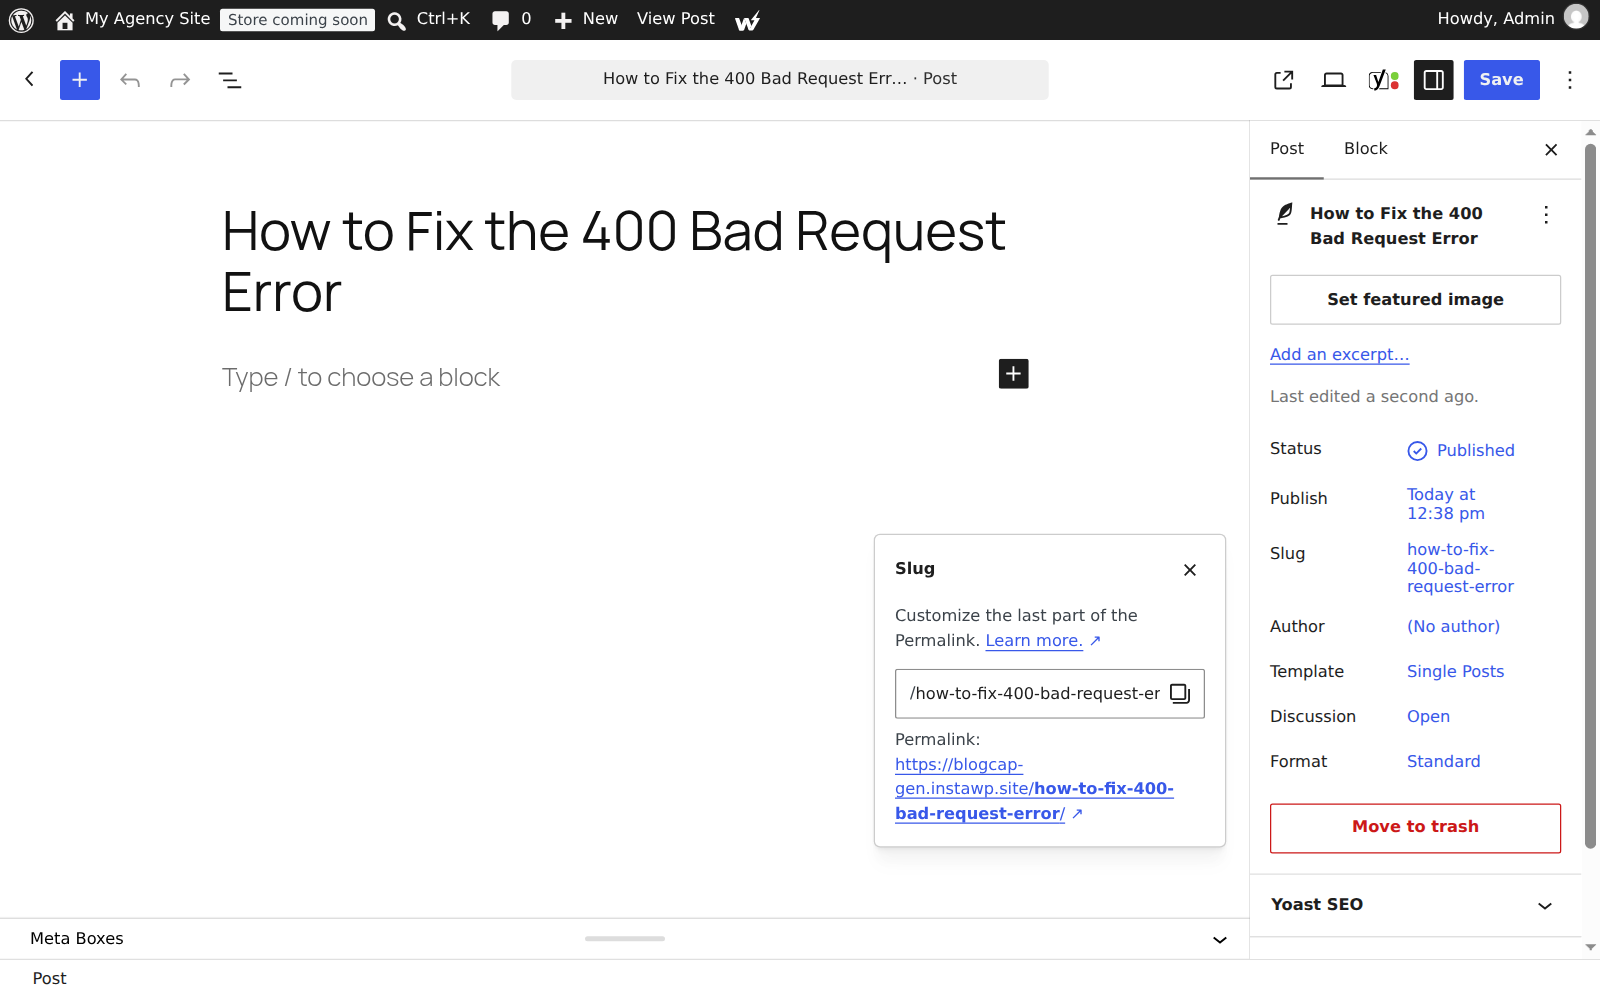This screenshot has width=1600, height=1000.
Task: Click the Redo arrow
Action: (180, 80)
